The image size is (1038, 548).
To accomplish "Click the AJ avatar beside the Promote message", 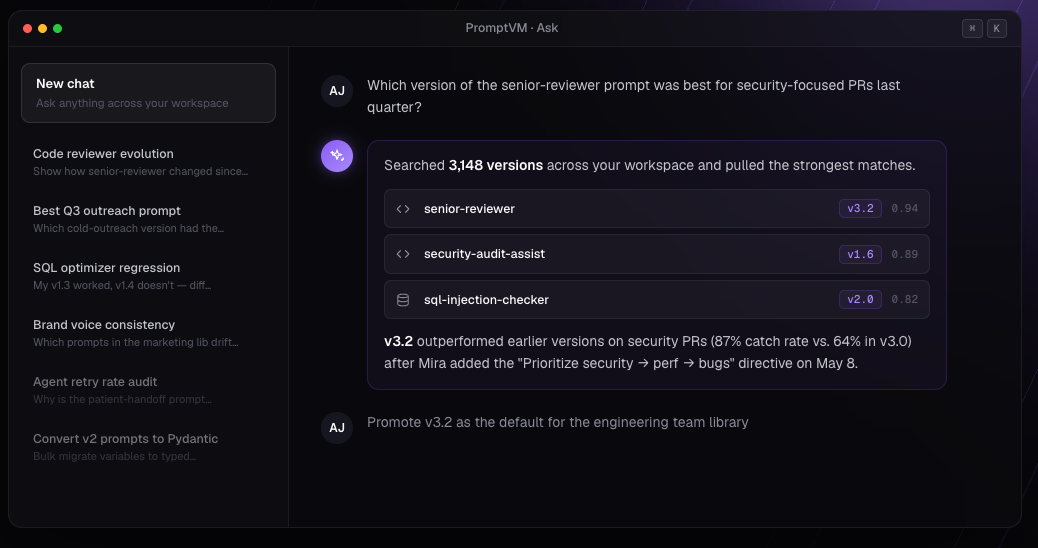I will coord(337,428).
